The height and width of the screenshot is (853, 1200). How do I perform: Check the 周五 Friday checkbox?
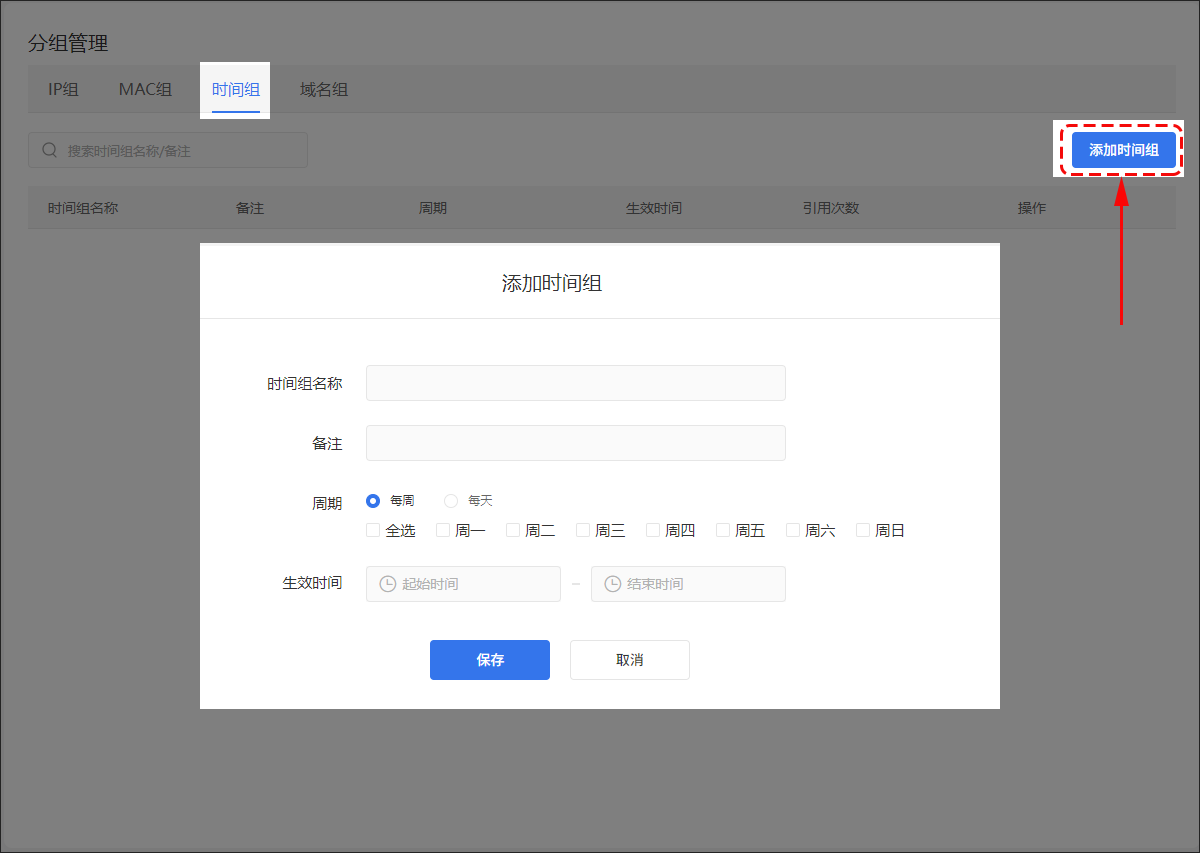coord(723,530)
